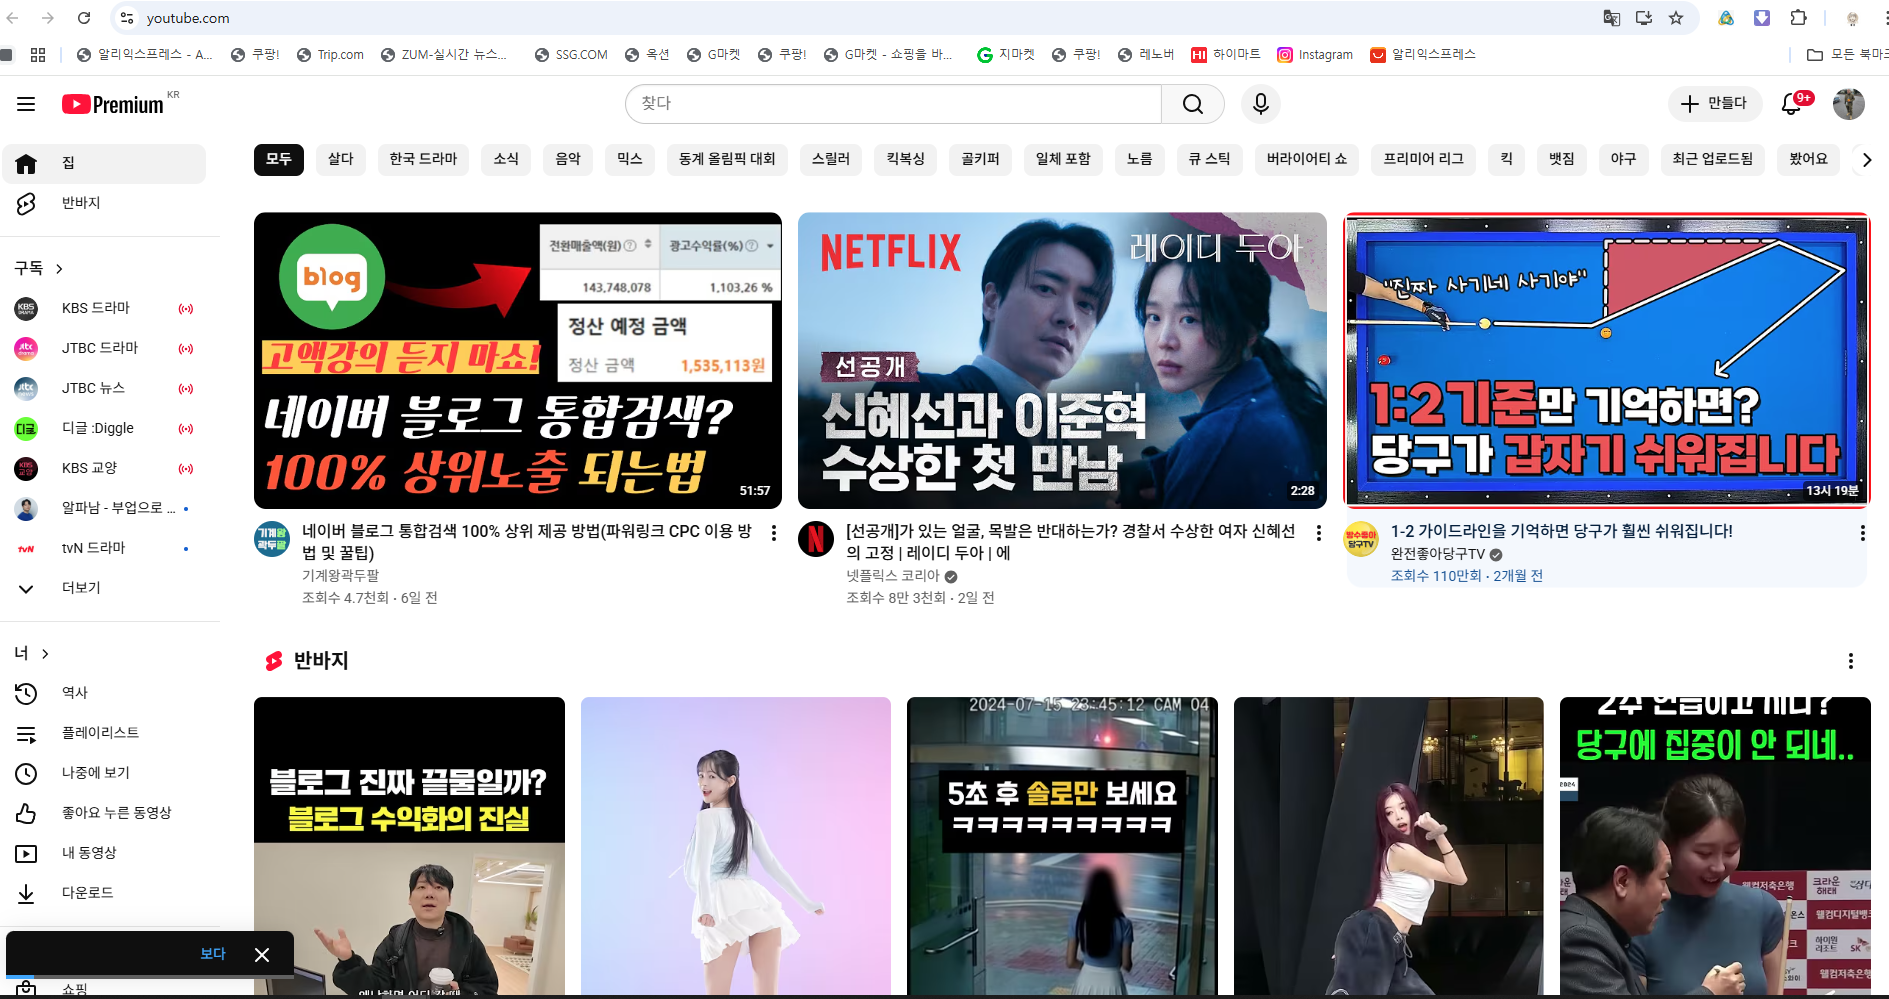This screenshot has width=1889, height=999.
Task: Open the 5초 후 솔로만 보세요 short
Action: [x=1062, y=846]
